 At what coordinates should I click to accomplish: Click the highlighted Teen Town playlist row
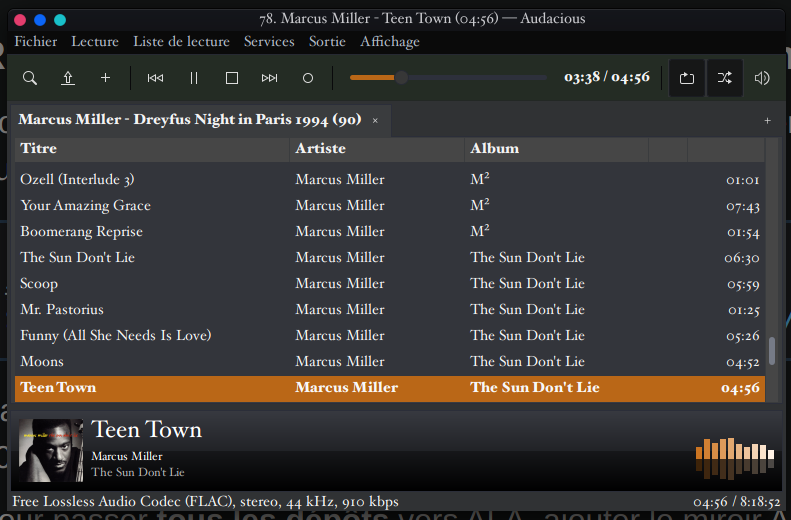point(390,388)
